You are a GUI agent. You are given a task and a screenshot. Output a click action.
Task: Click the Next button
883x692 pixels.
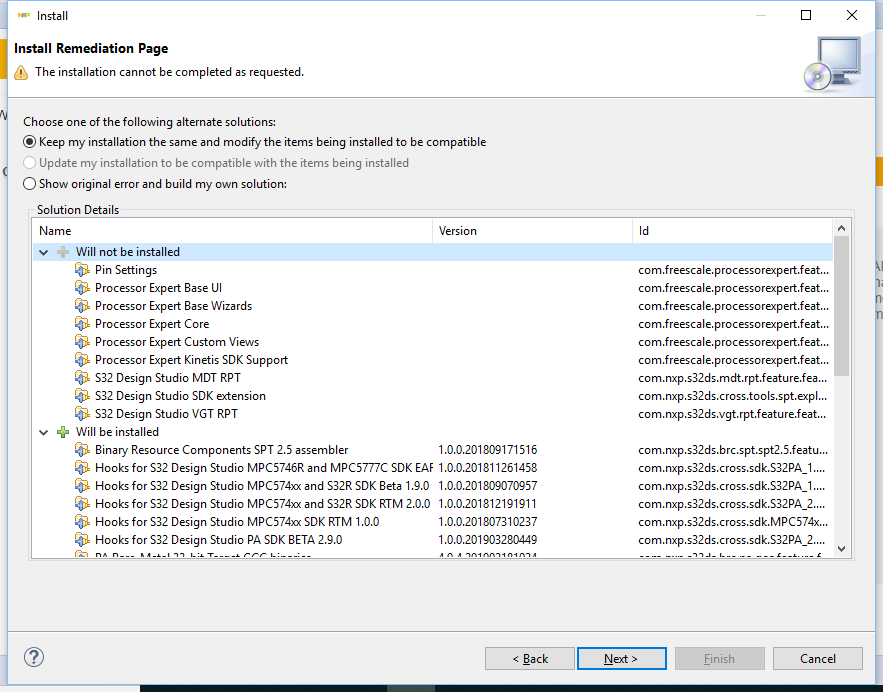[x=622, y=659]
